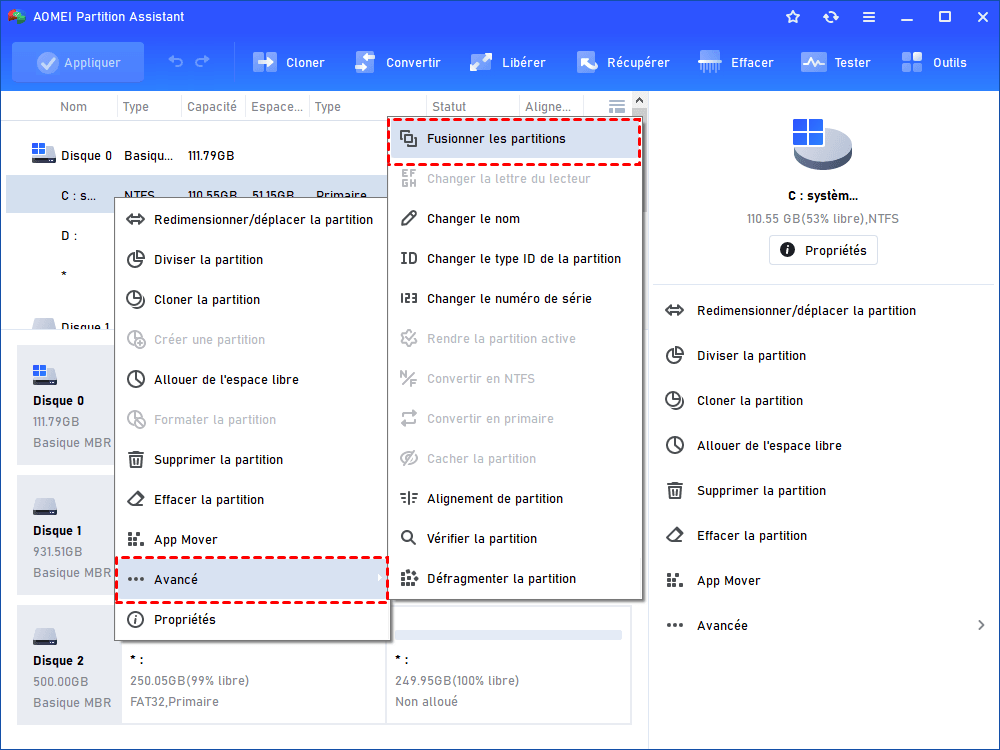Select Vérifier la partition in submenu
The height and width of the screenshot is (750, 1000).
[514, 538]
